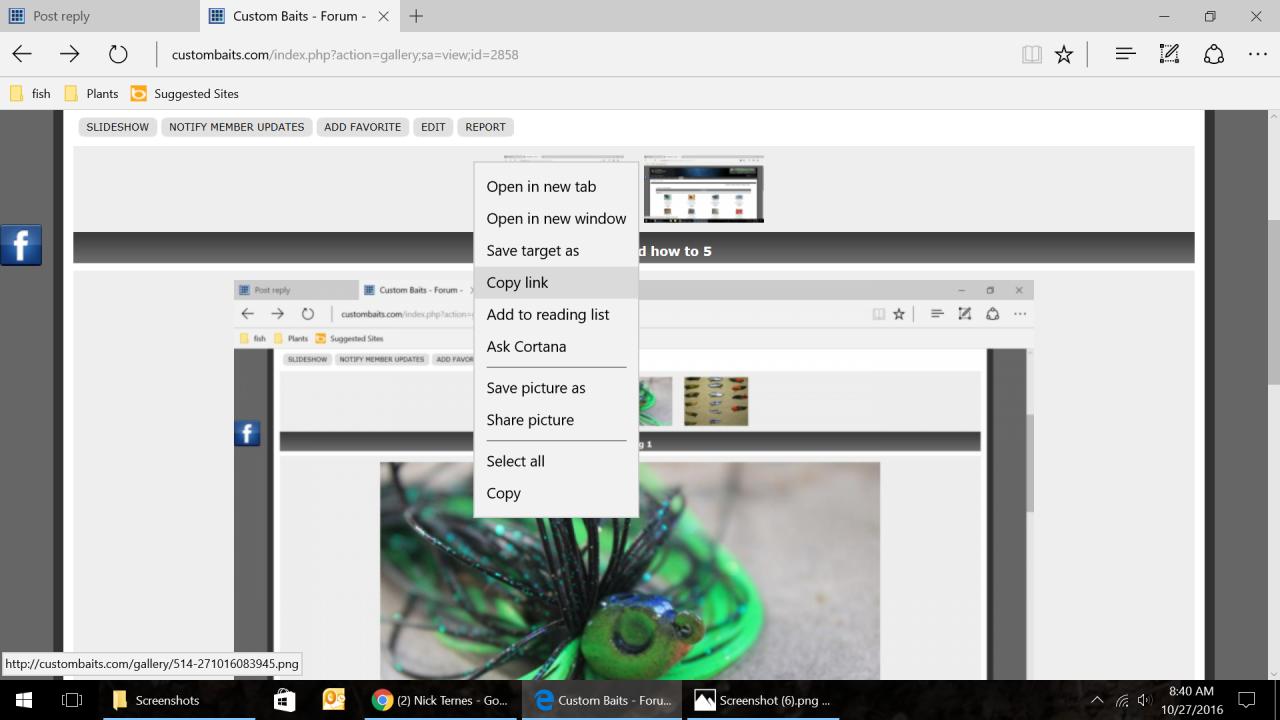The width and height of the screenshot is (1280, 720).
Task: Choose Copy link from context menu
Action: pos(517,283)
